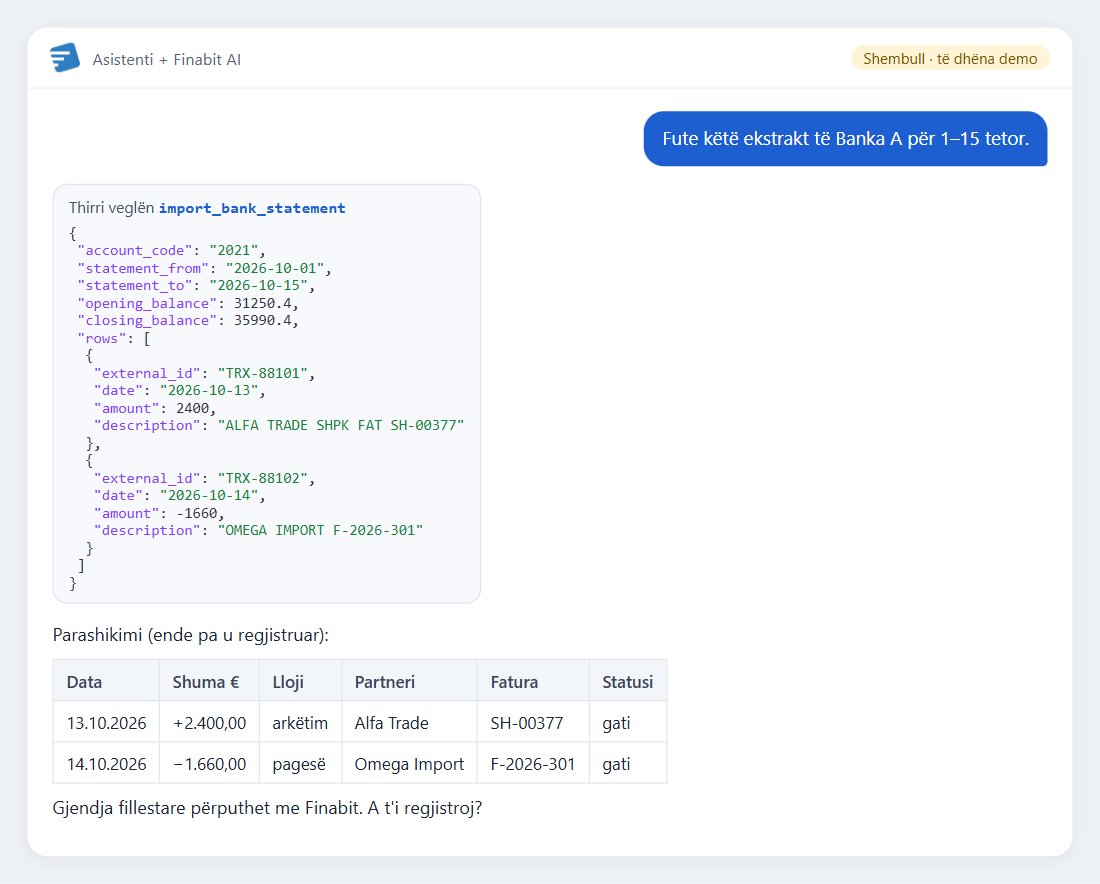Click the 'Shembull · të dhëna demo' badge

[950, 58]
